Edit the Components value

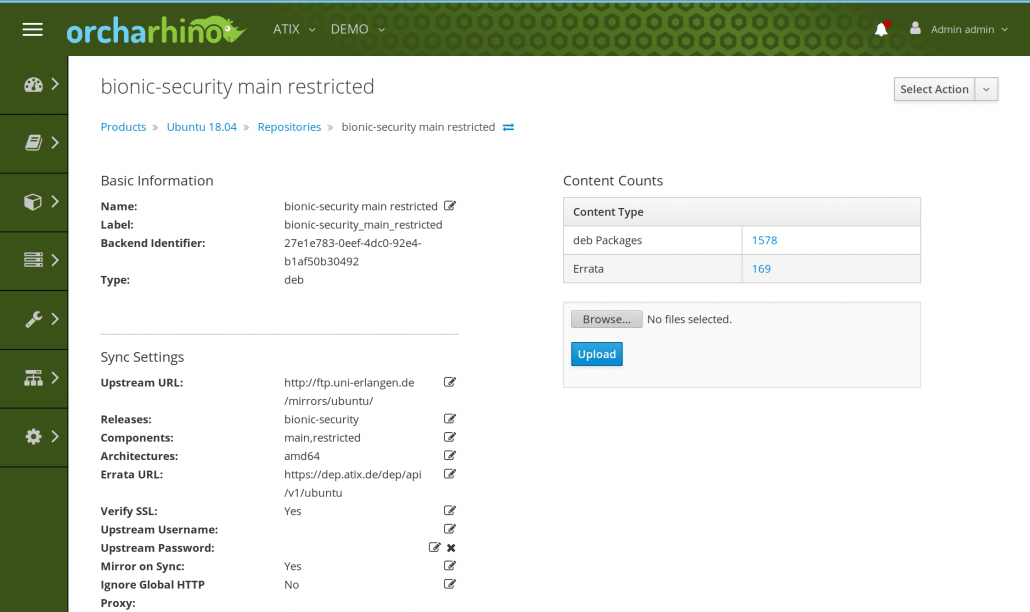[450, 437]
